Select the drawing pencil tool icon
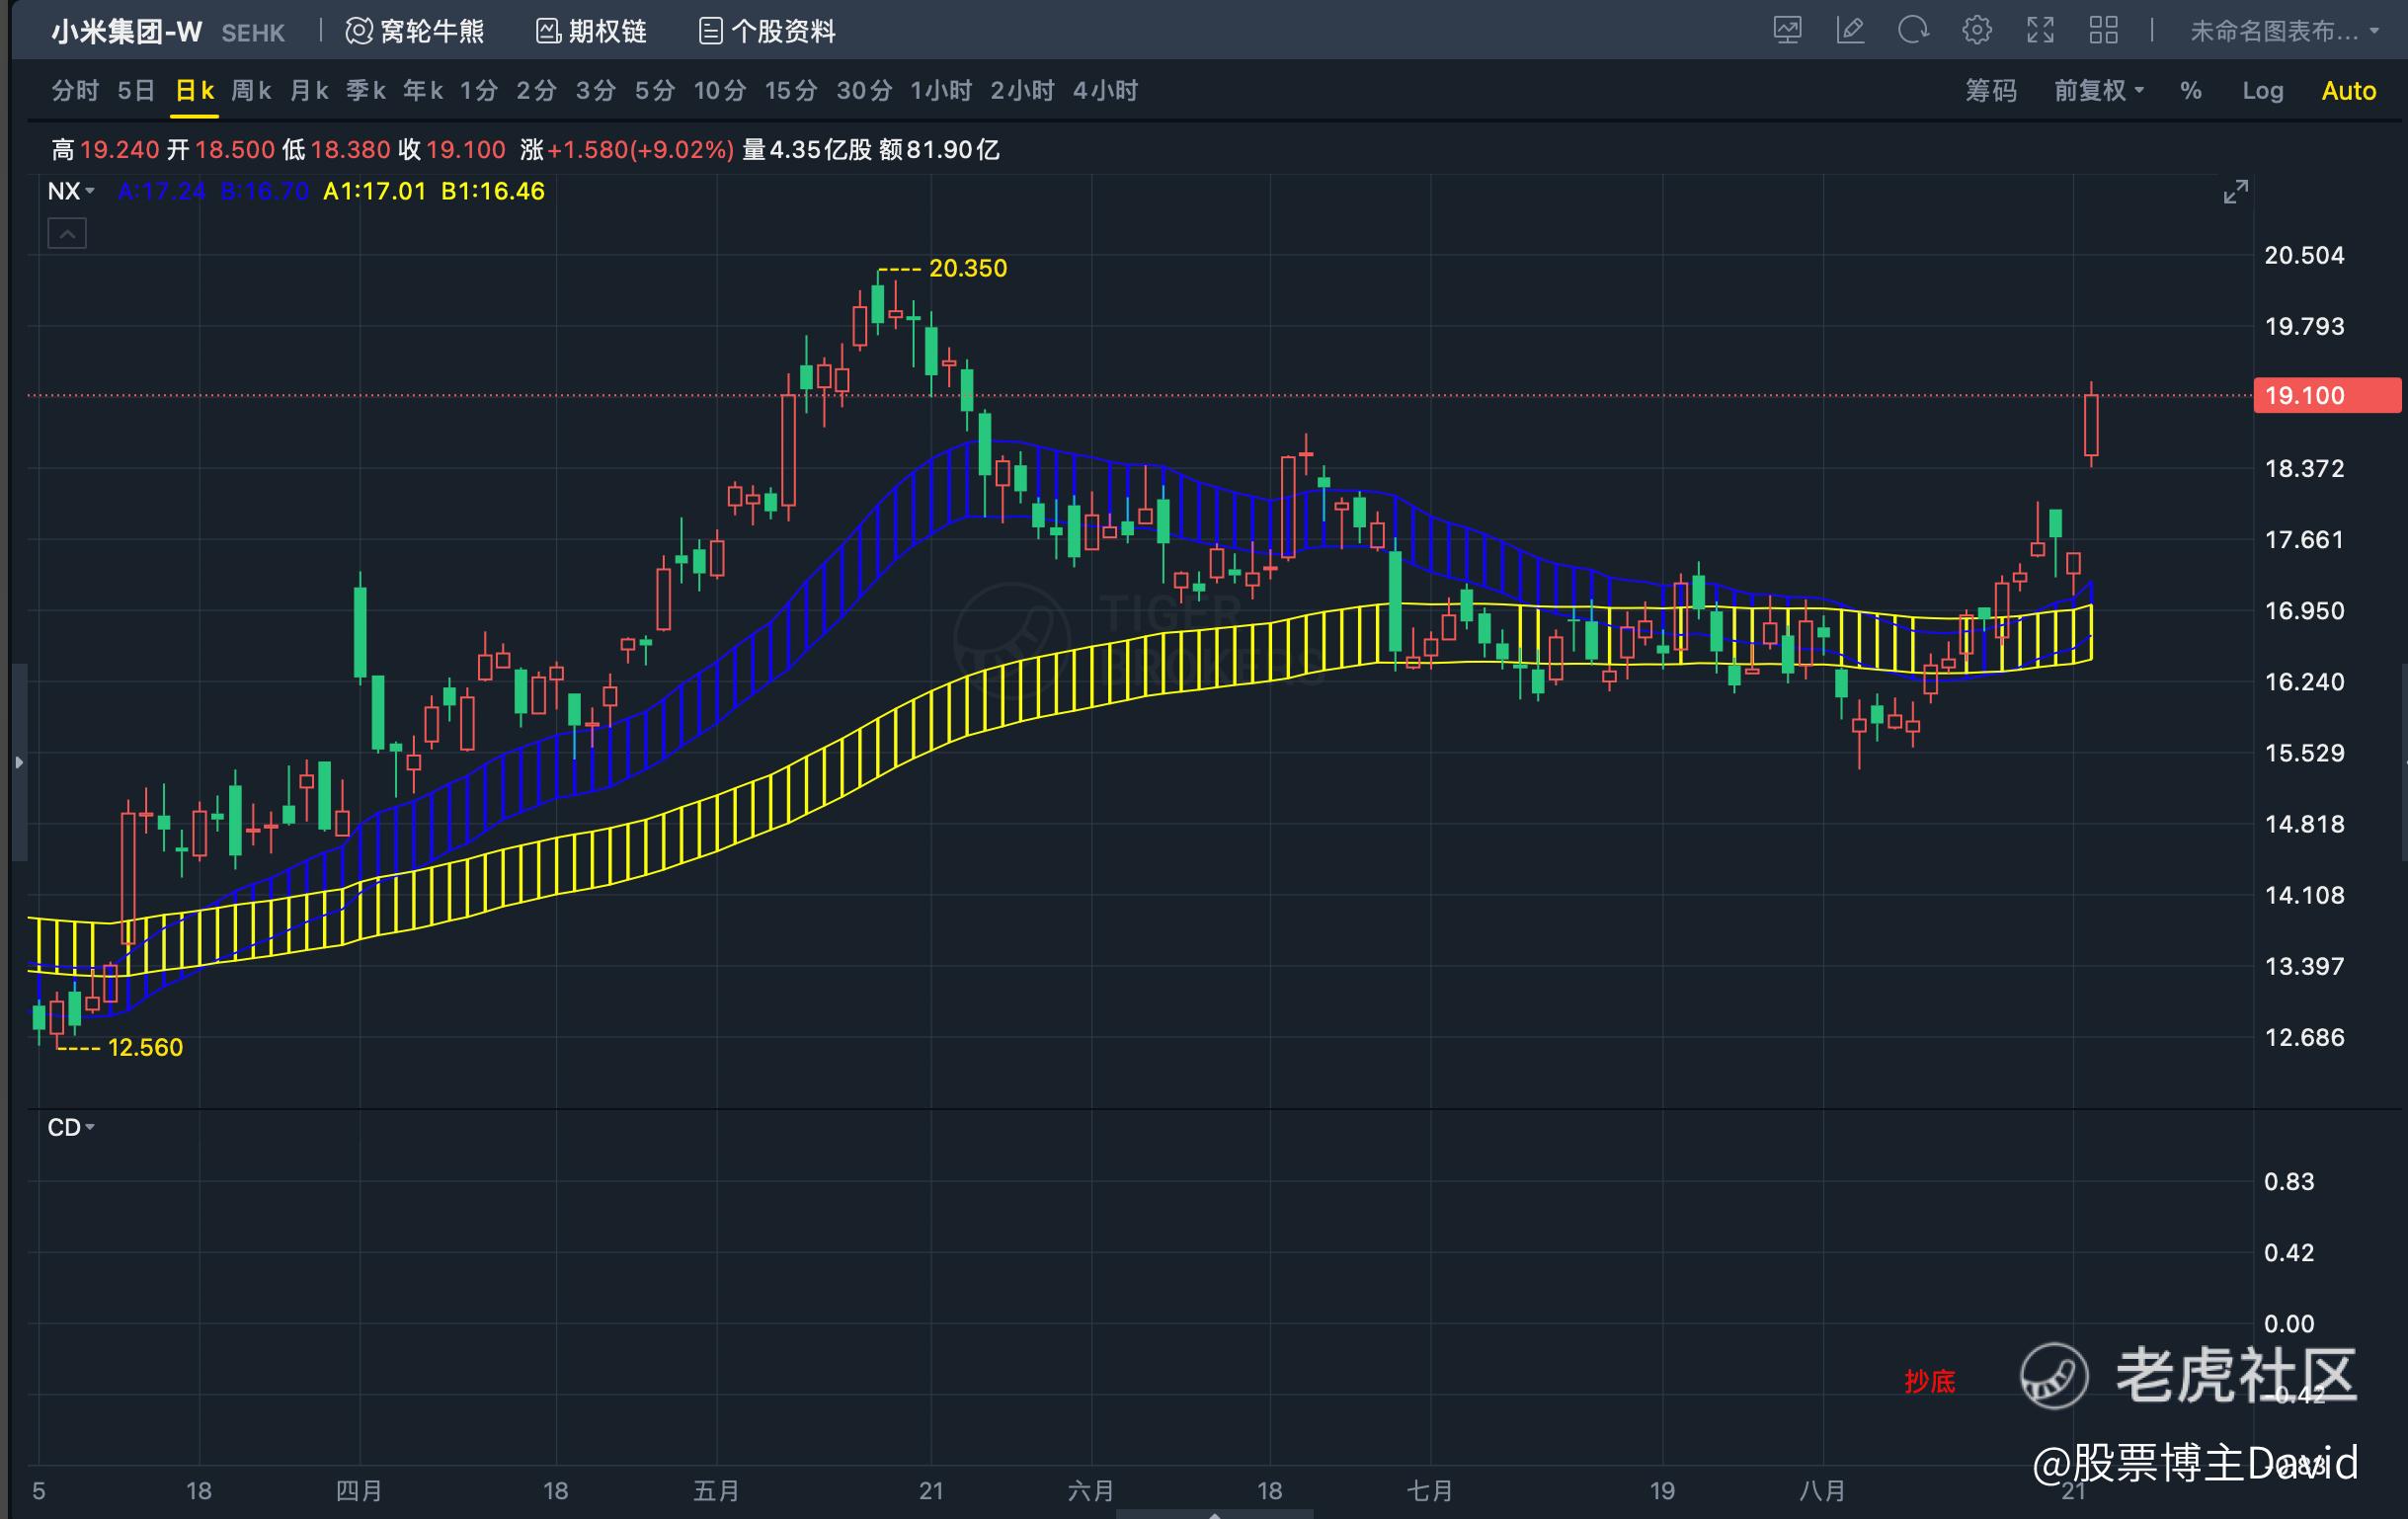This screenshot has height=1519, width=2408. 1851,31
